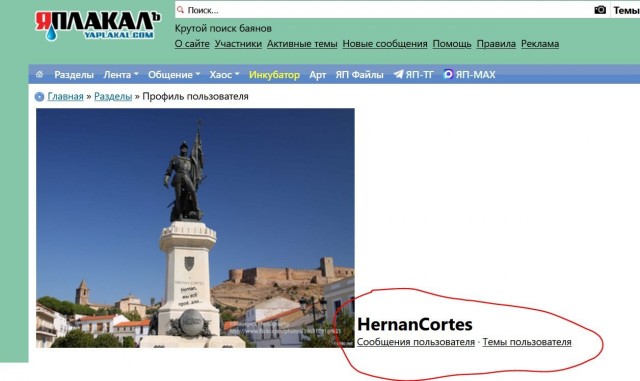640x381 pixels.
Task: Go to the home page icon in the blue nav bar
Action: (40, 74)
